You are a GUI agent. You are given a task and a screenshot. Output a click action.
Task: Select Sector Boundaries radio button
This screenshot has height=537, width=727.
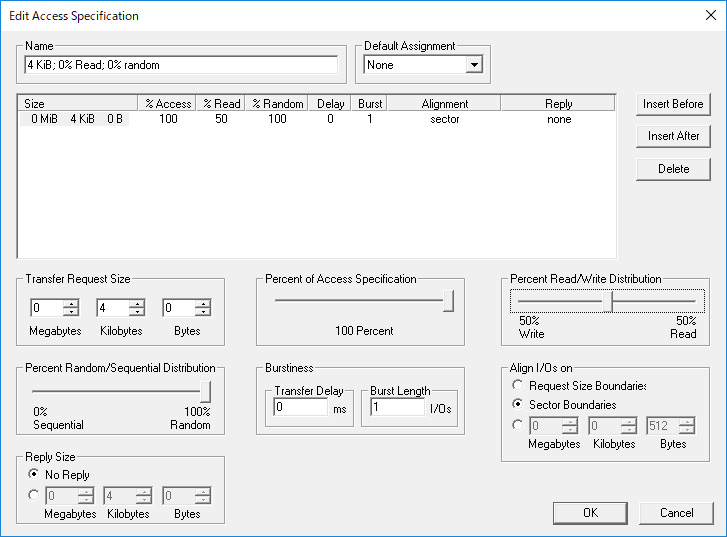pyautogui.click(x=517, y=405)
